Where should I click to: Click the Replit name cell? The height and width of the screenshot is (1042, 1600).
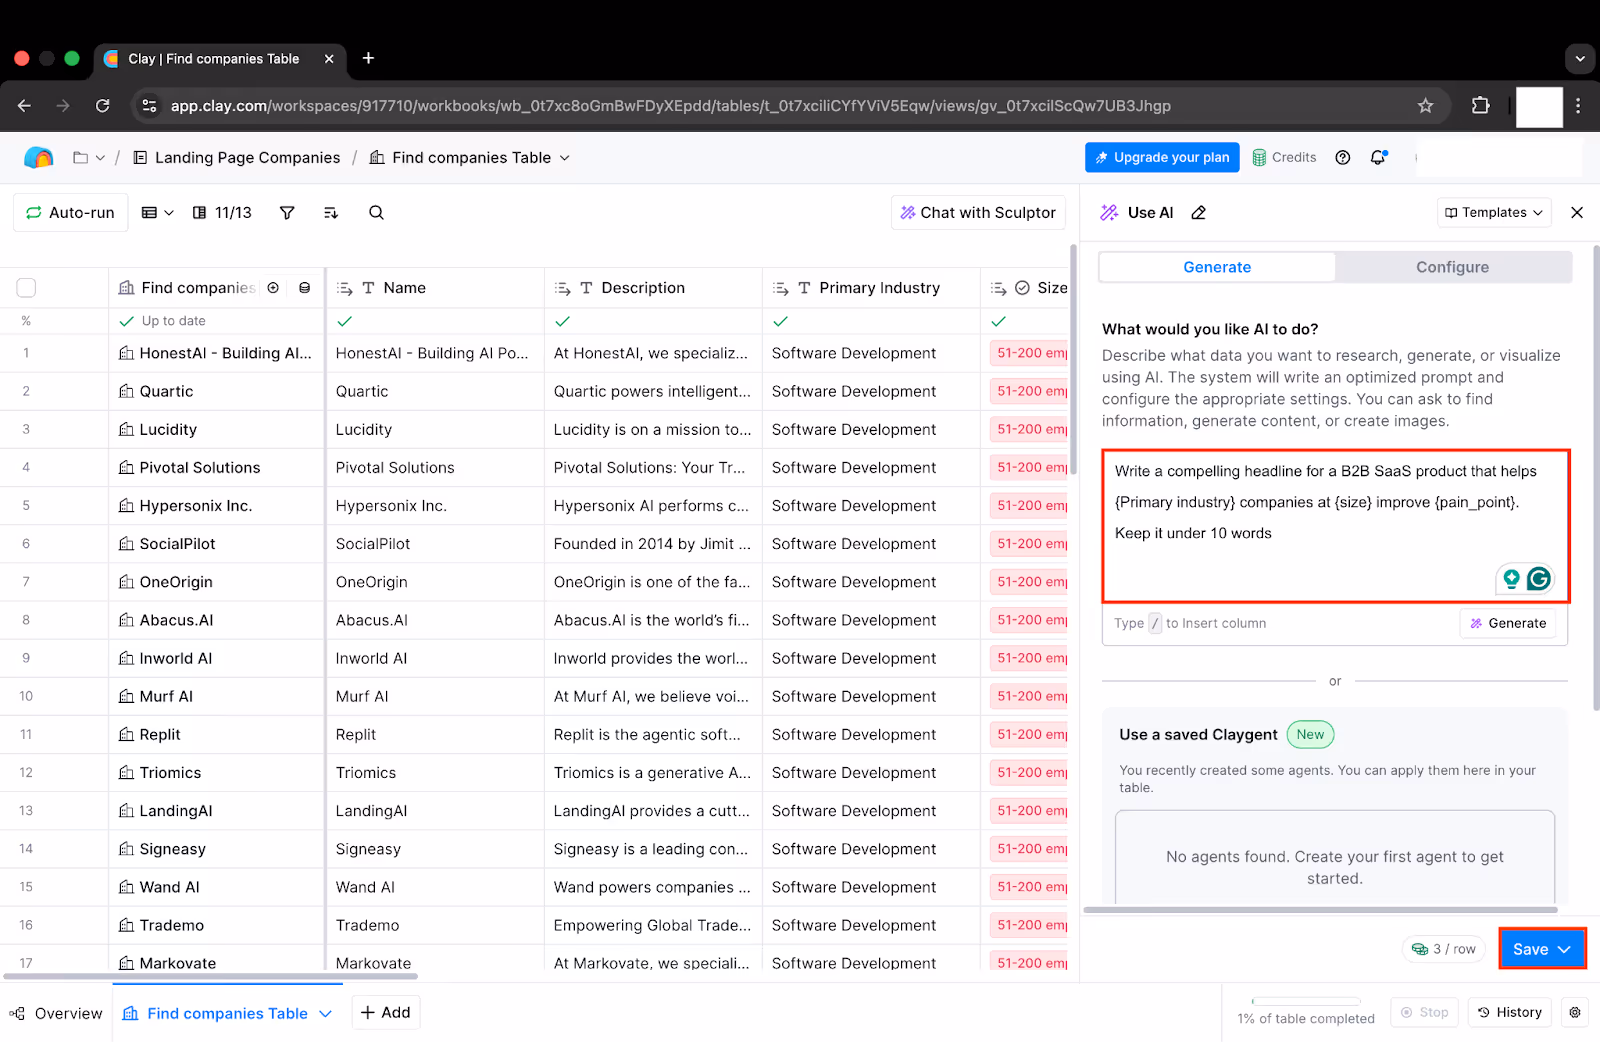pos(435,734)
